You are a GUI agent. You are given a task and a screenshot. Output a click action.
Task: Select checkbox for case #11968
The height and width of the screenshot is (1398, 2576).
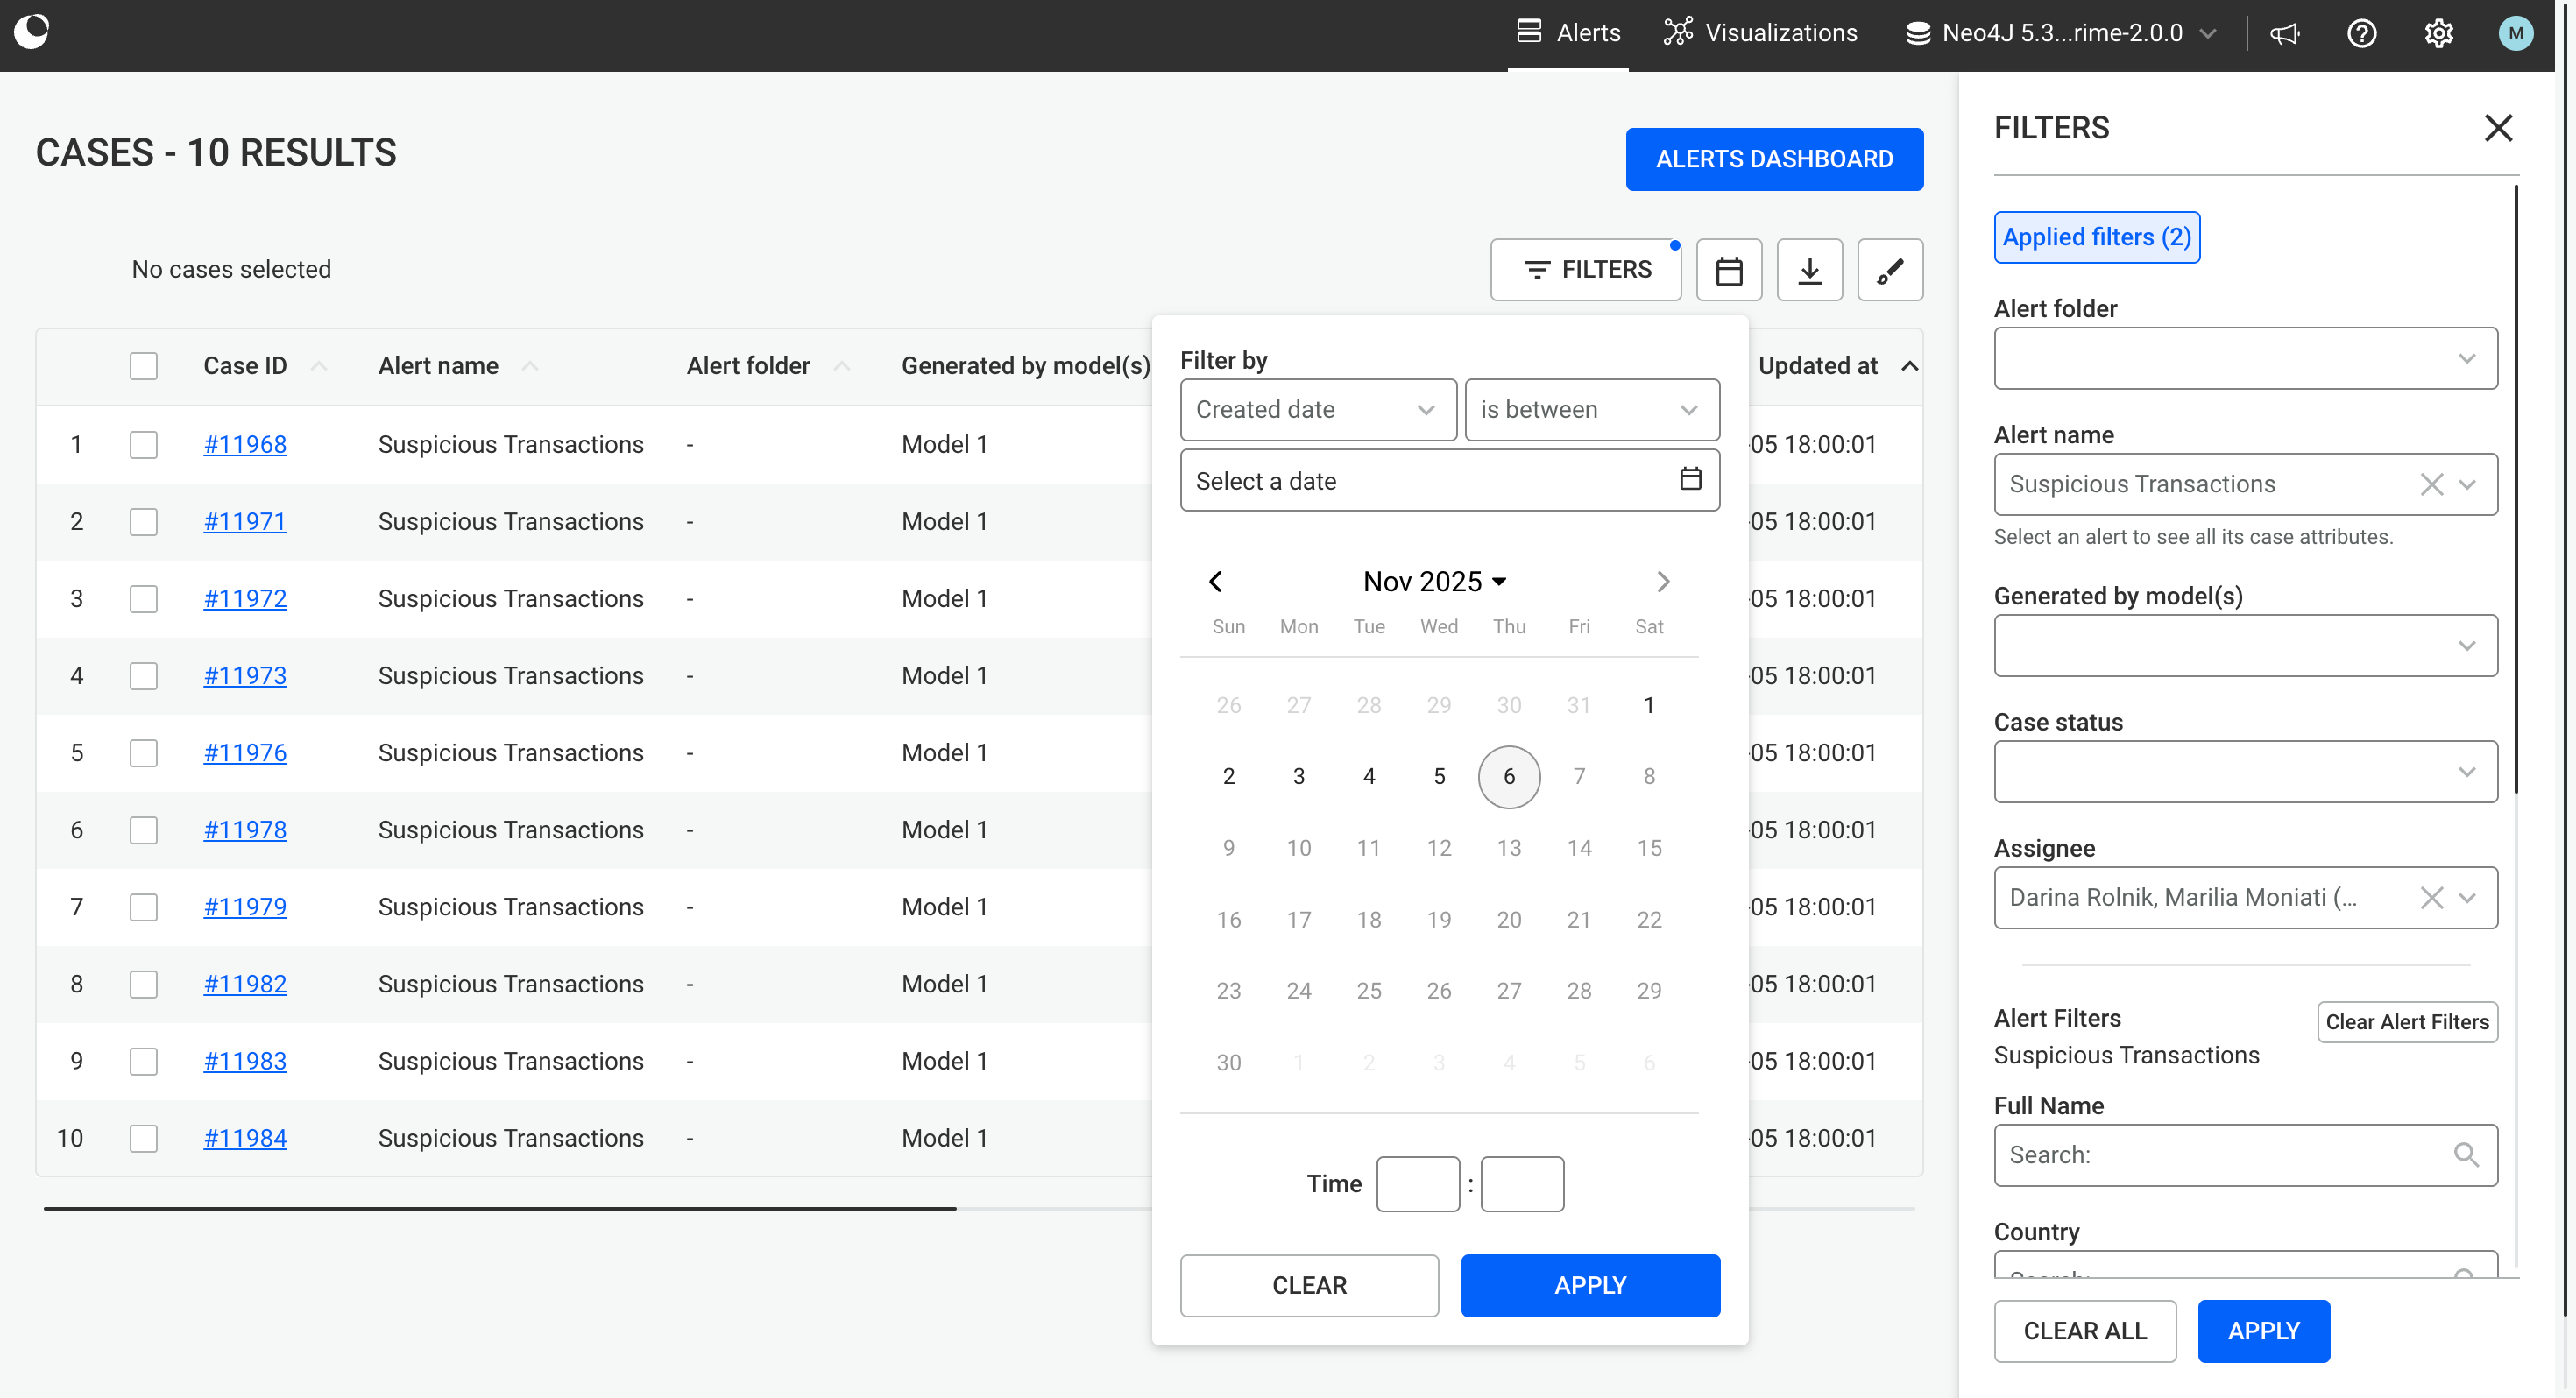click(x=143, y=444)
